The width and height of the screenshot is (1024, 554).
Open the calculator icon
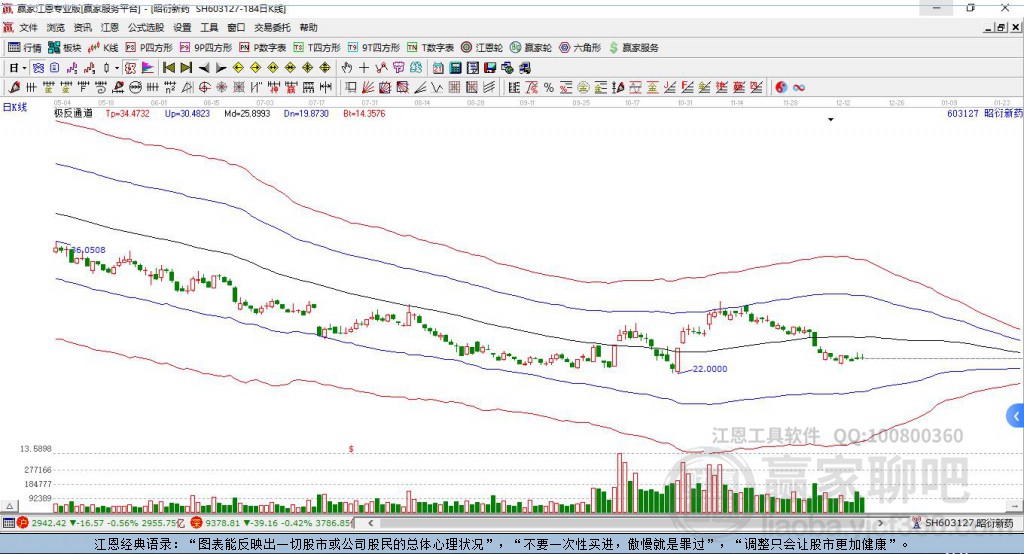point(456,68)
